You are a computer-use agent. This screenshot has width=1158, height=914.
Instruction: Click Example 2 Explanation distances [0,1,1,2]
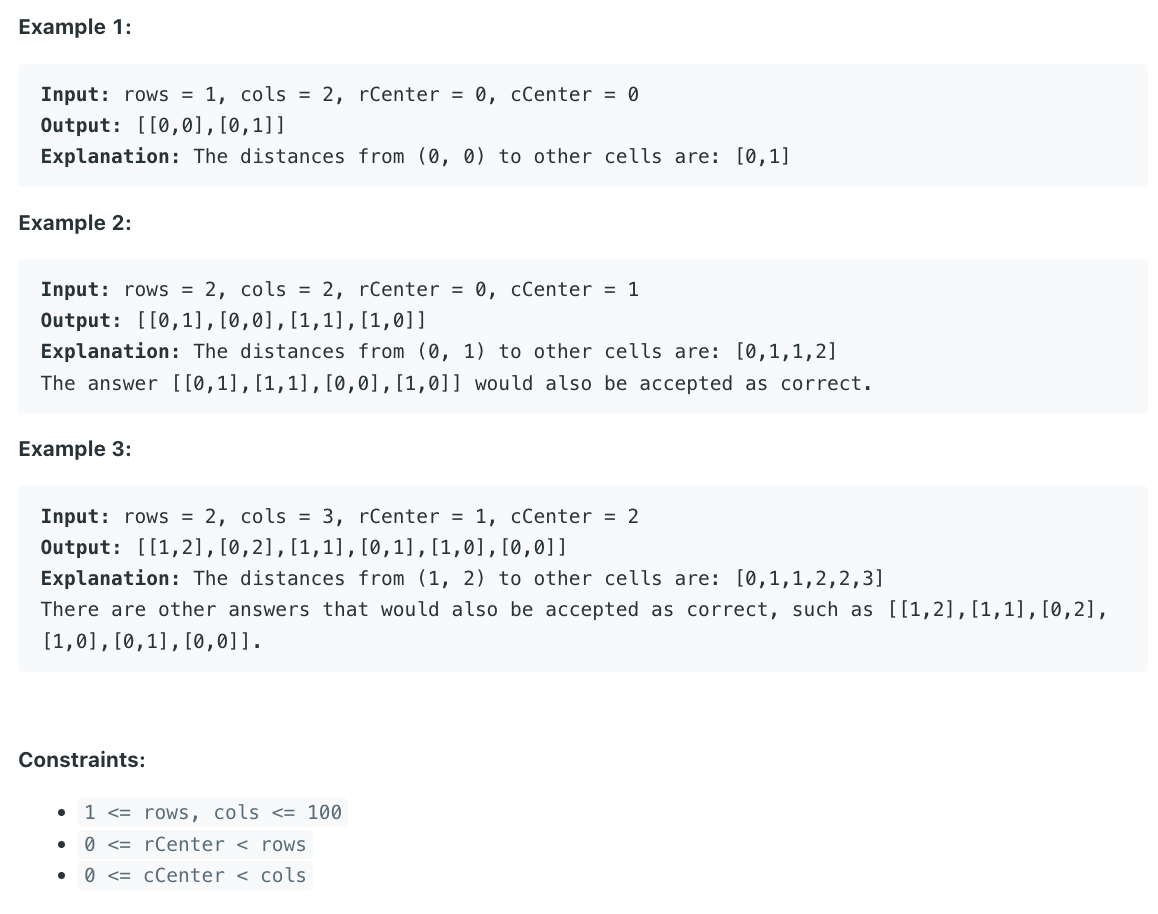tap(786, 351)
